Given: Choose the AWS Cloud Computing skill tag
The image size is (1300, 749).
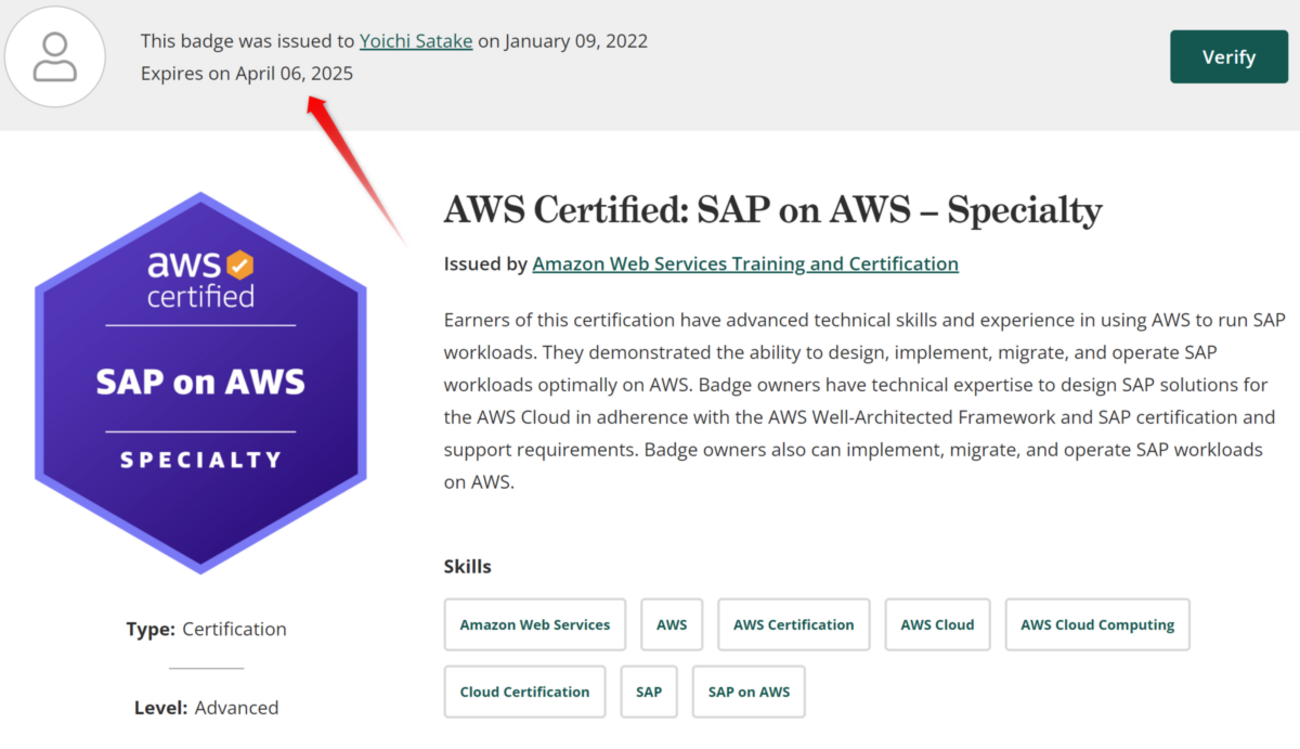Looking at the screenshot, I should pyautogui.click(x=1097, y=625).
